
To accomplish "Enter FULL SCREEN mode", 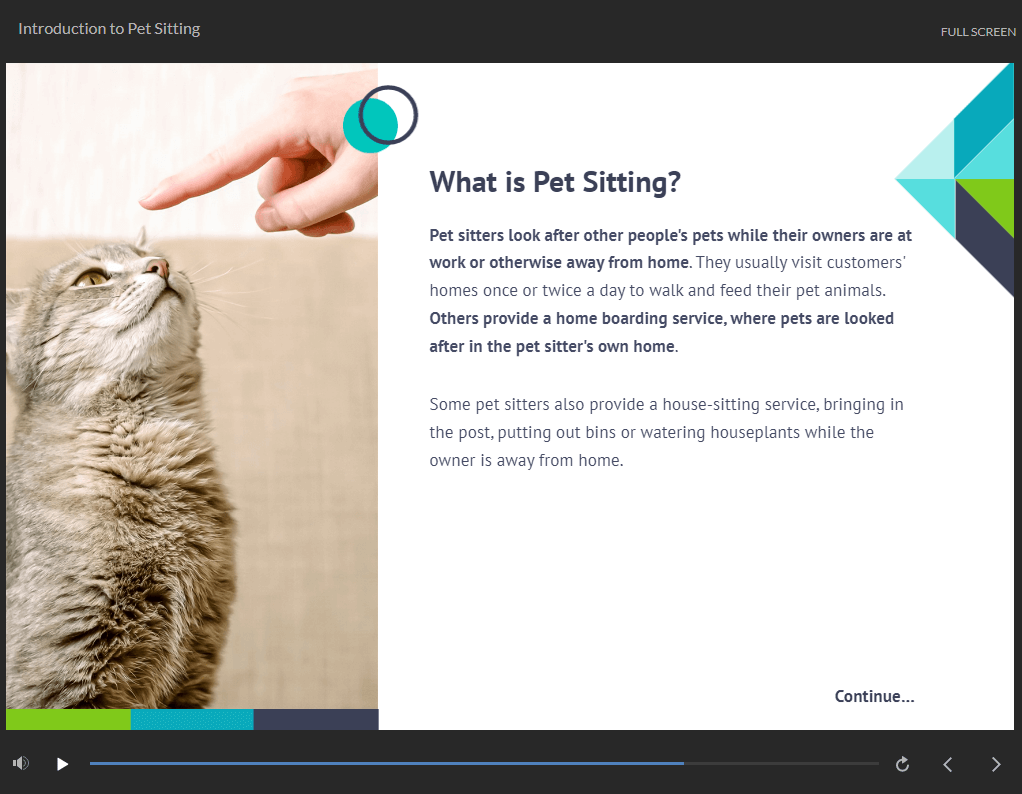I will (977, 32).
